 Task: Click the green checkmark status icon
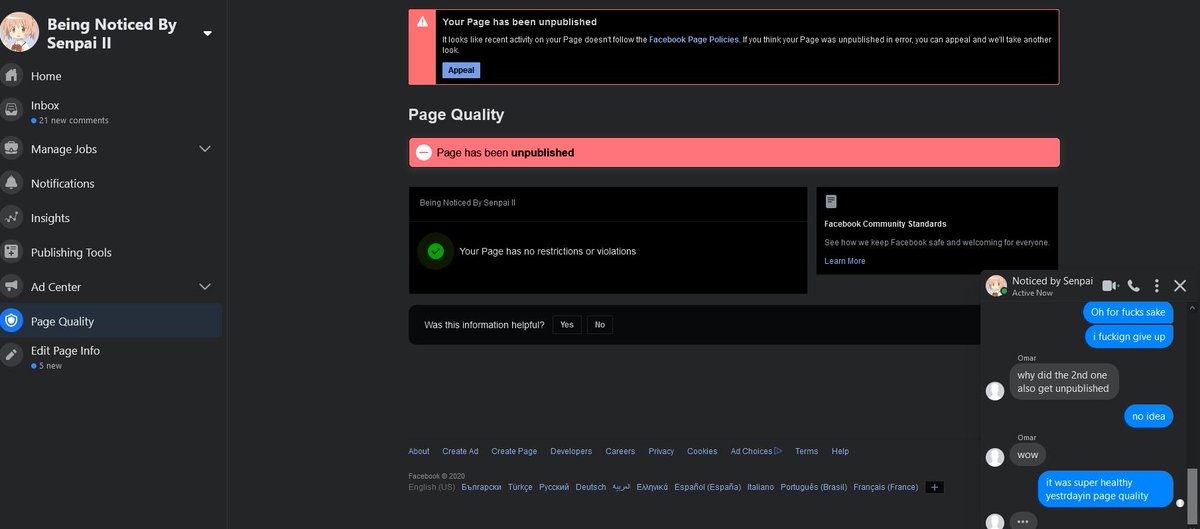(435, 251)
